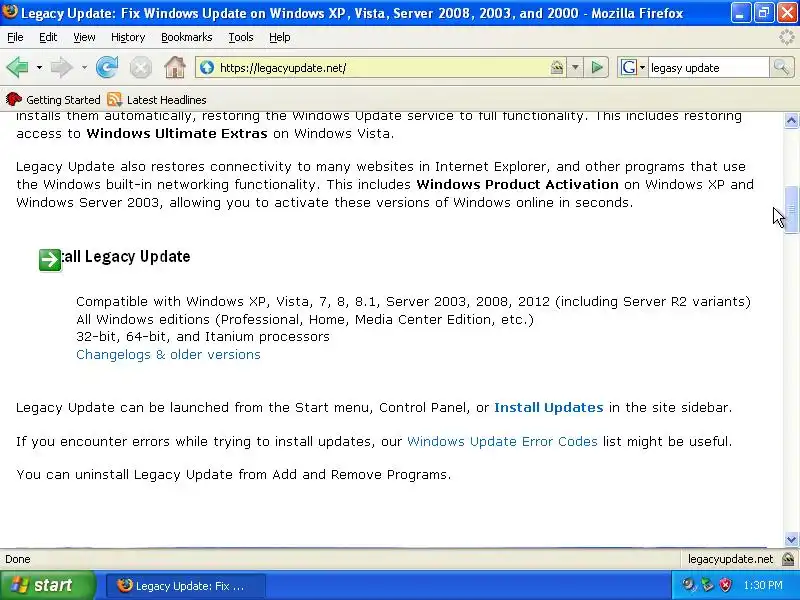The width and height of the screenshot is (800, 600).
Task: Click the Back navigation arrow
Action: (x=17, y=67)
